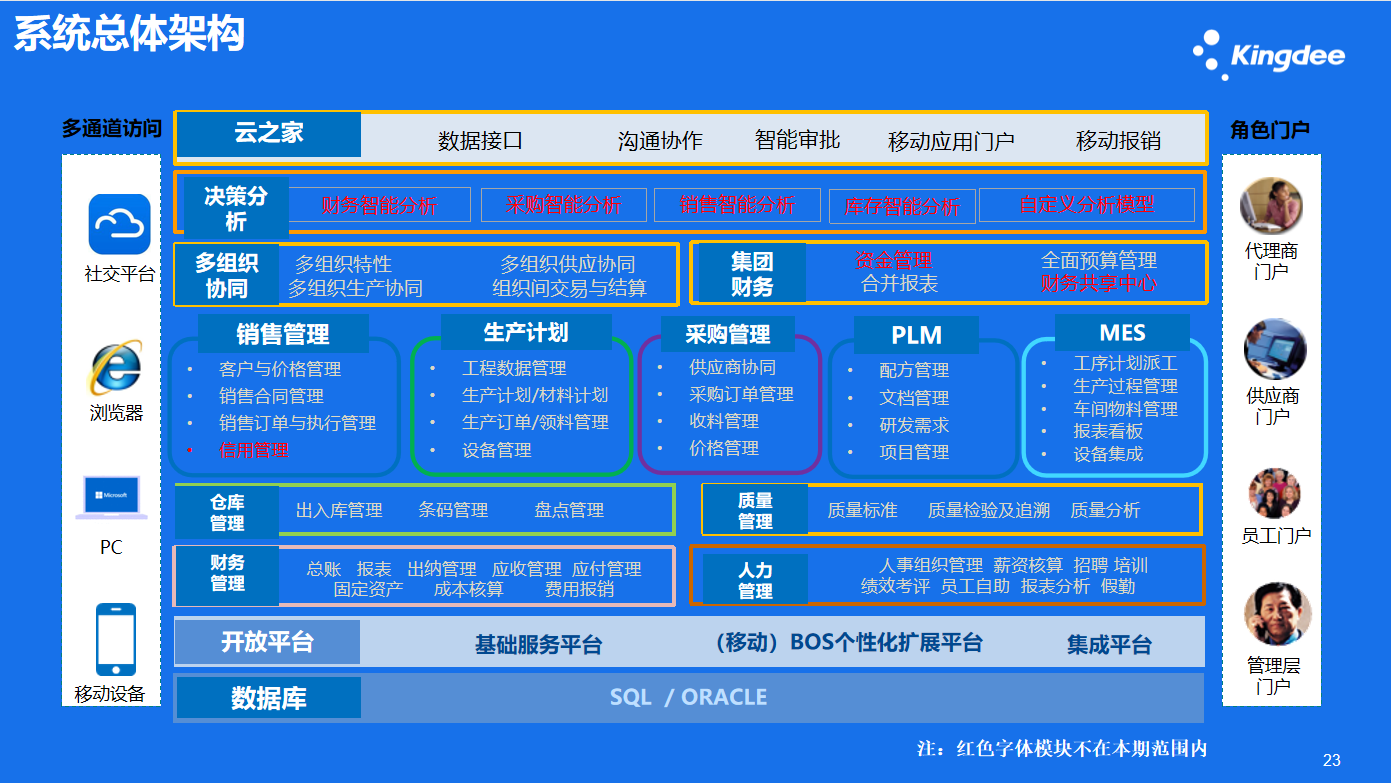Select the PLM module title
Screen dimensions: 1391x783
[x=916, y=335]
